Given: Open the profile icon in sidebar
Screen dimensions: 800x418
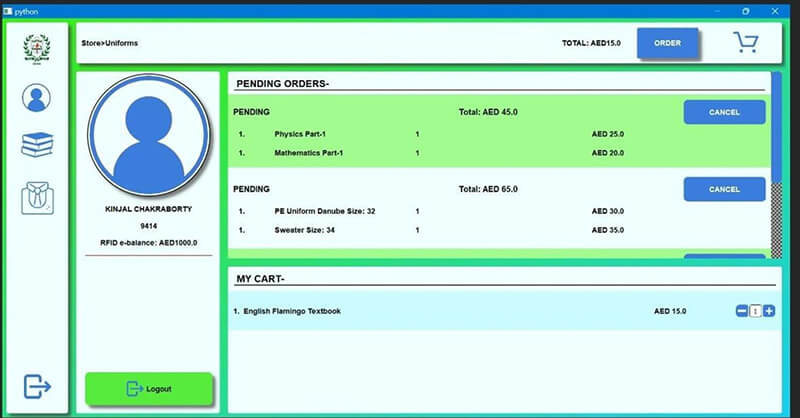Looking at the screenshot, I should click(37, 98).
